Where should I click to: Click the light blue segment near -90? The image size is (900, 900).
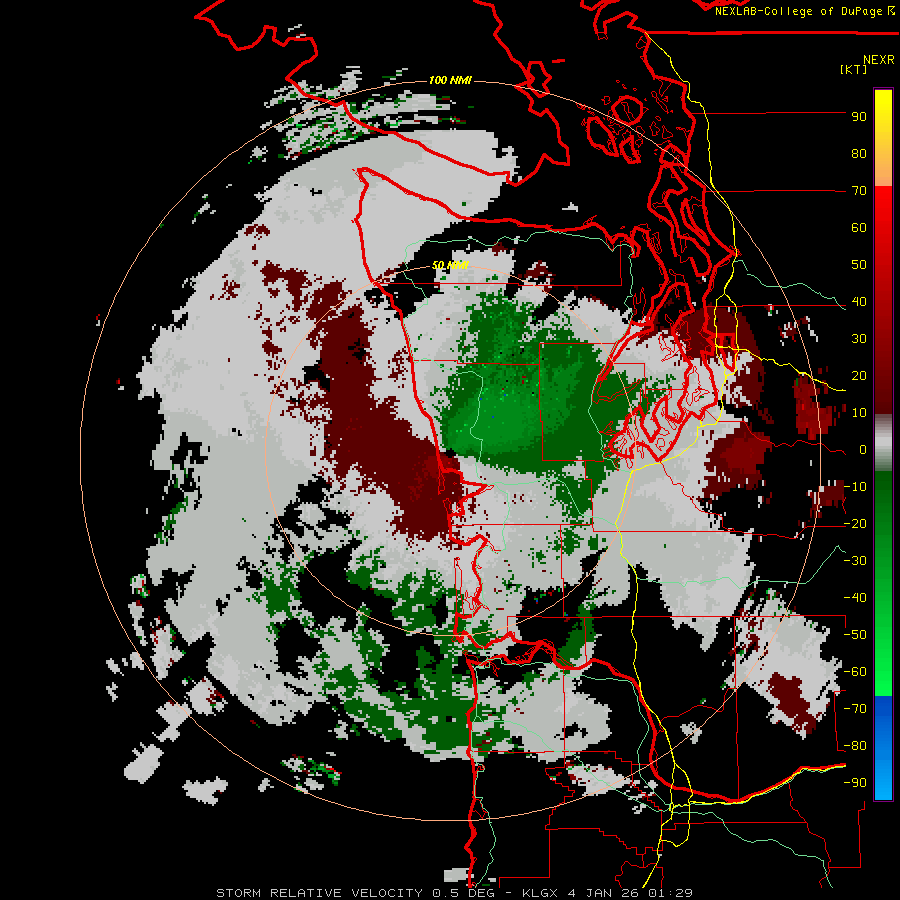[883, 781]
